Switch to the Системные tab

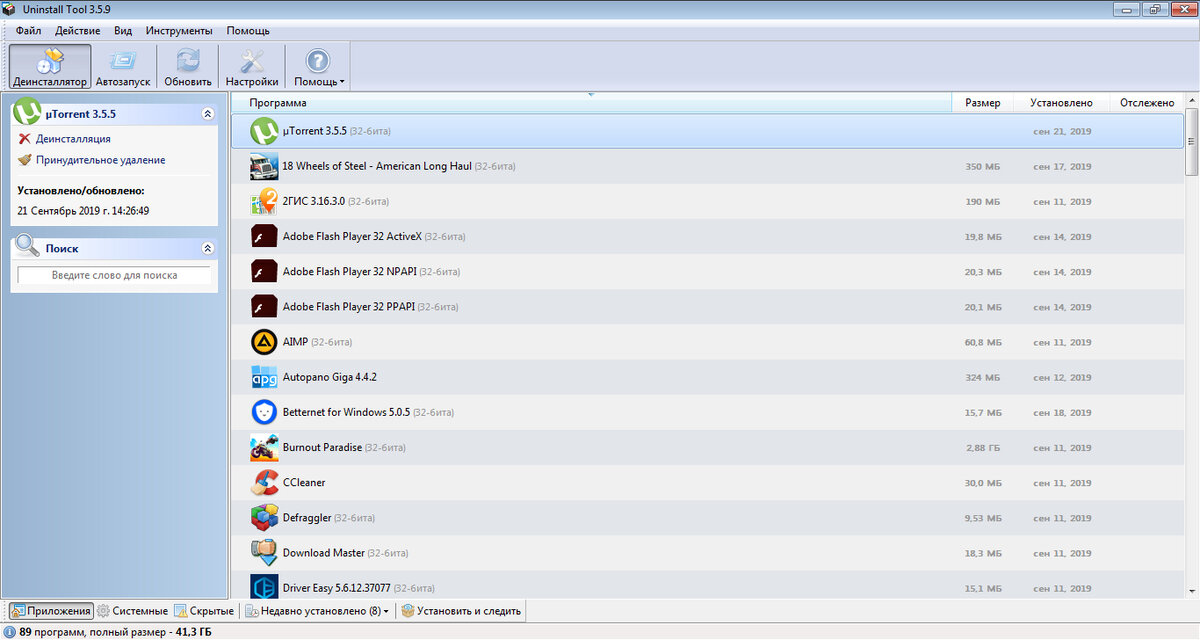click(133, 611)
